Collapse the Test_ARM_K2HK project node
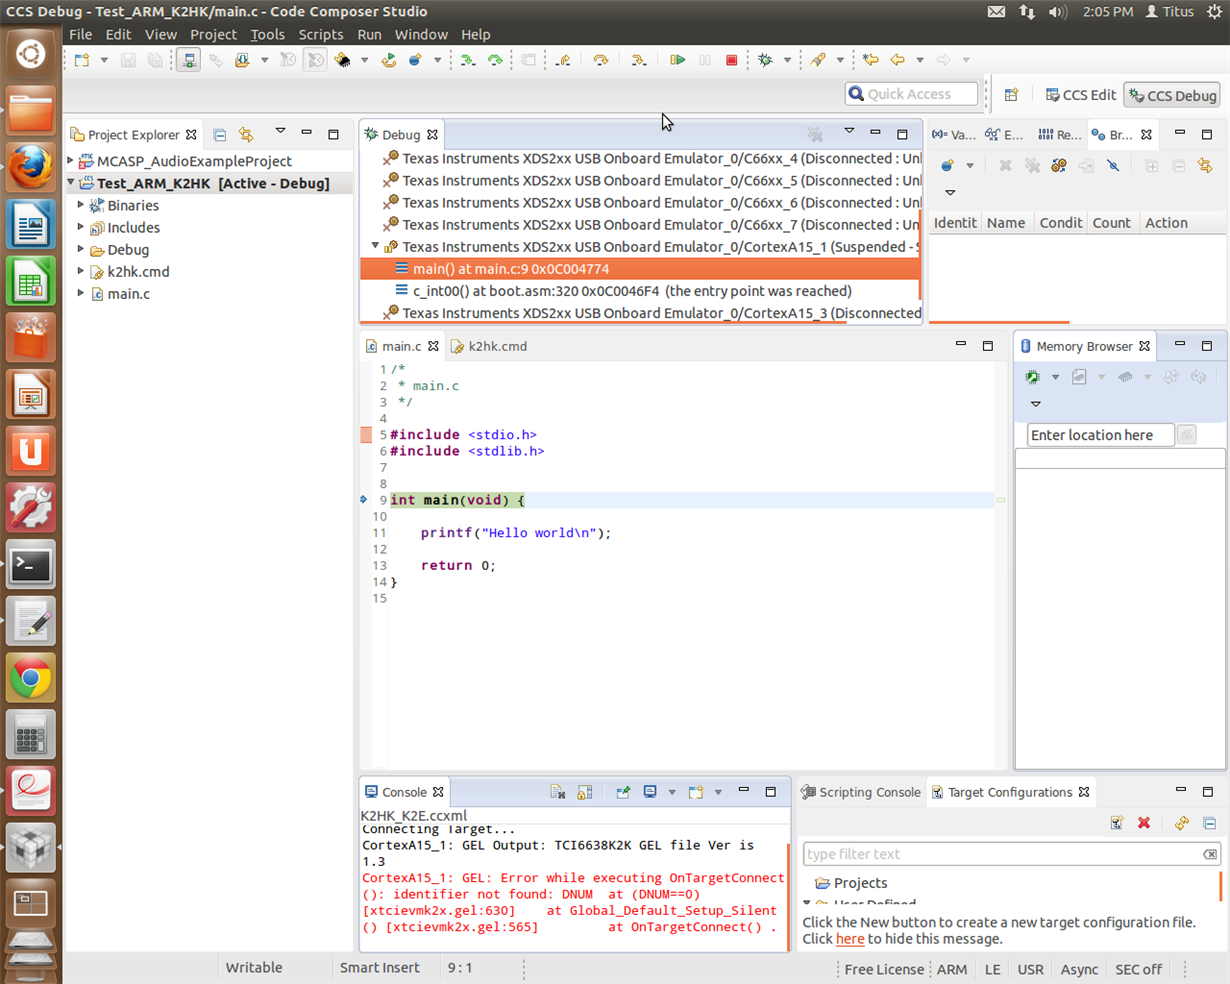 coord(71,183)
